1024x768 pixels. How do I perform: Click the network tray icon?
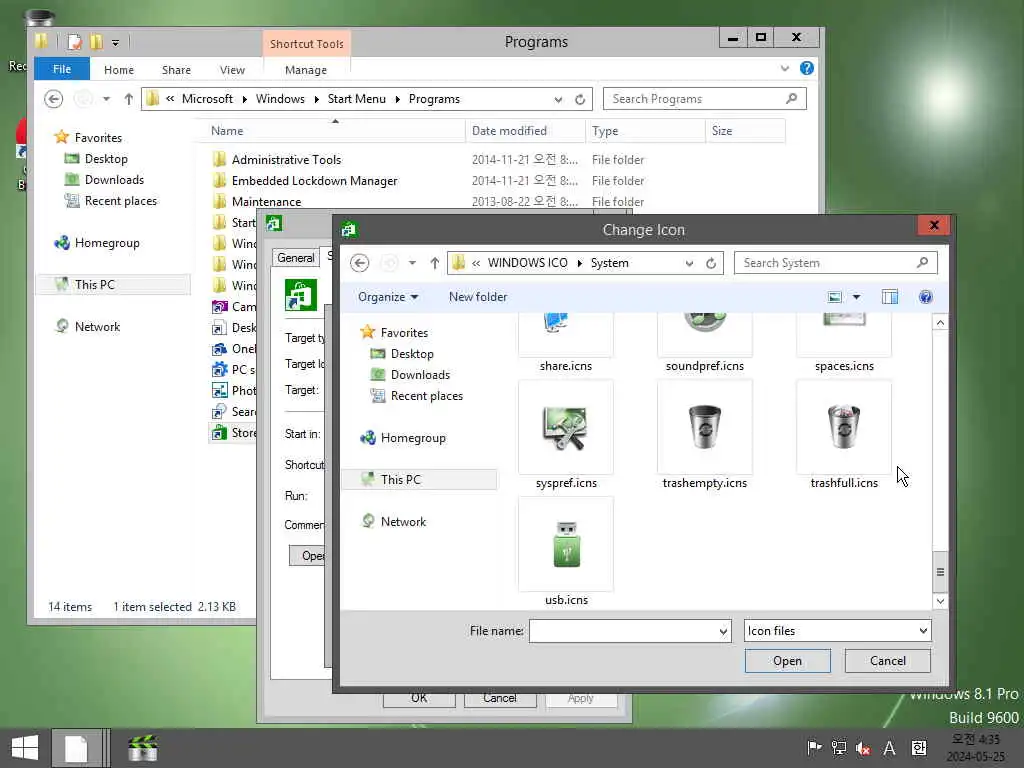(x=839, y=748)
